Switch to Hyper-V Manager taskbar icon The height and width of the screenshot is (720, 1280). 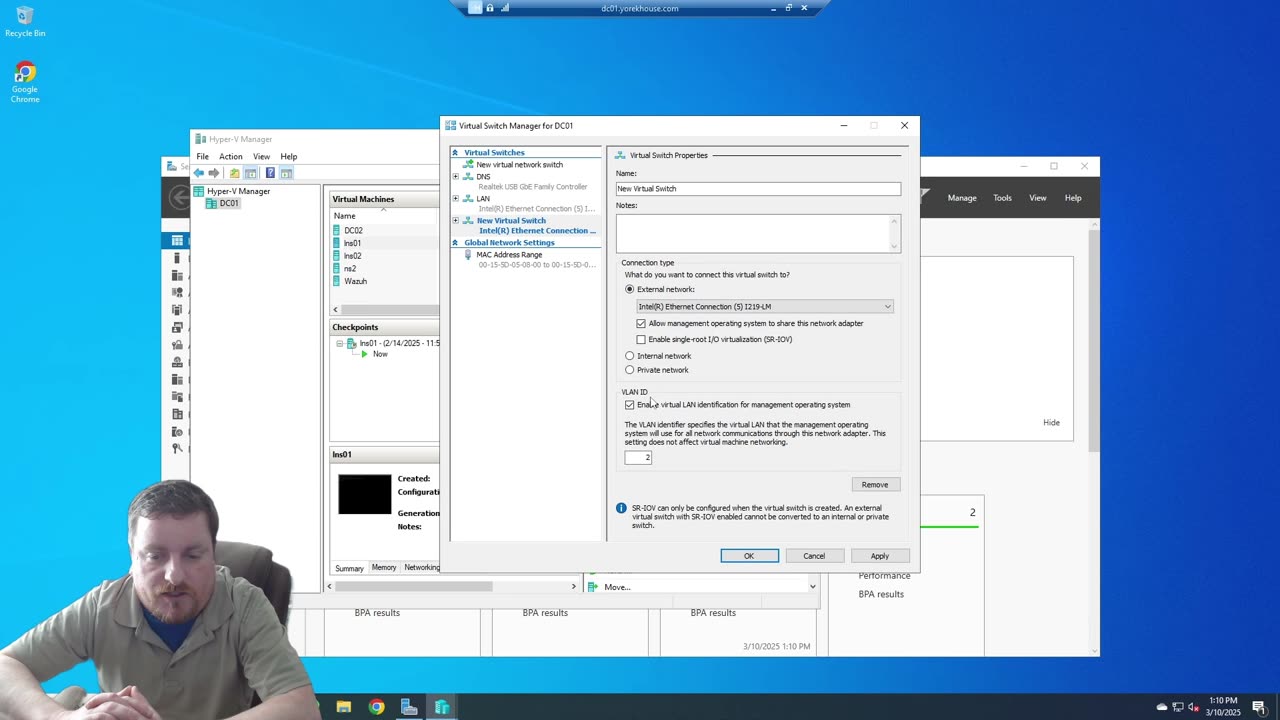point(442,707)
